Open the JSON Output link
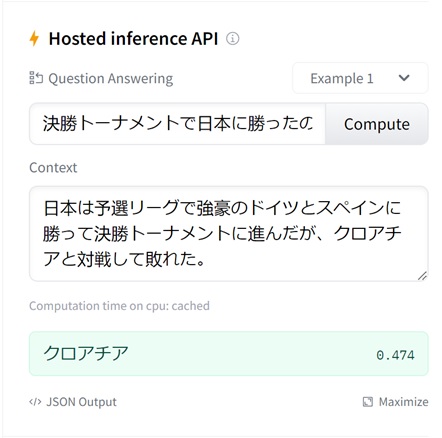442x438 pixels. coord(73,402)
